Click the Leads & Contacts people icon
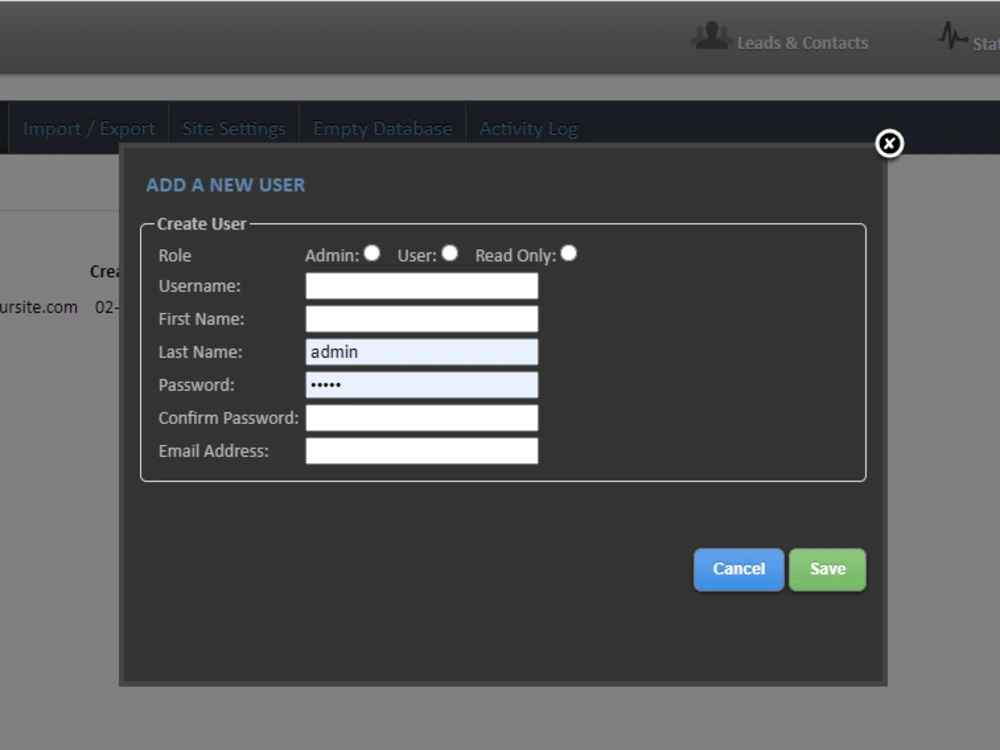This screenshot has height=750, width=1000. pos(710,36)
